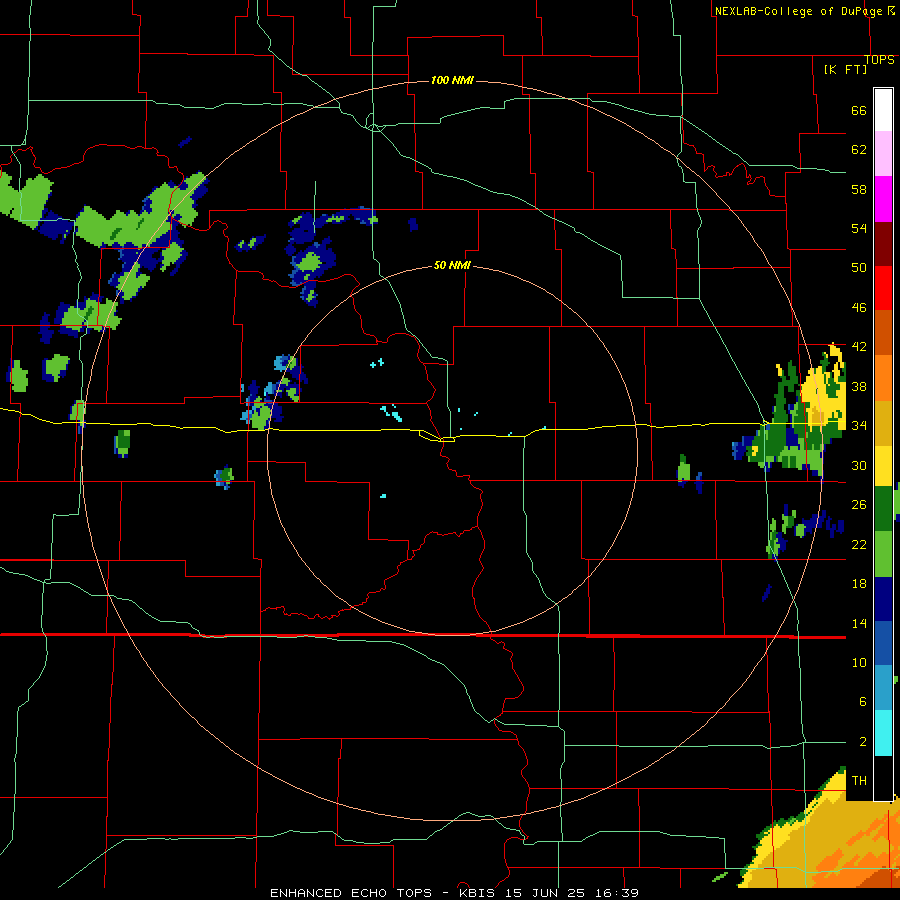Select the cyan legend swatch
900x900 pixels.
click(883, 733)
